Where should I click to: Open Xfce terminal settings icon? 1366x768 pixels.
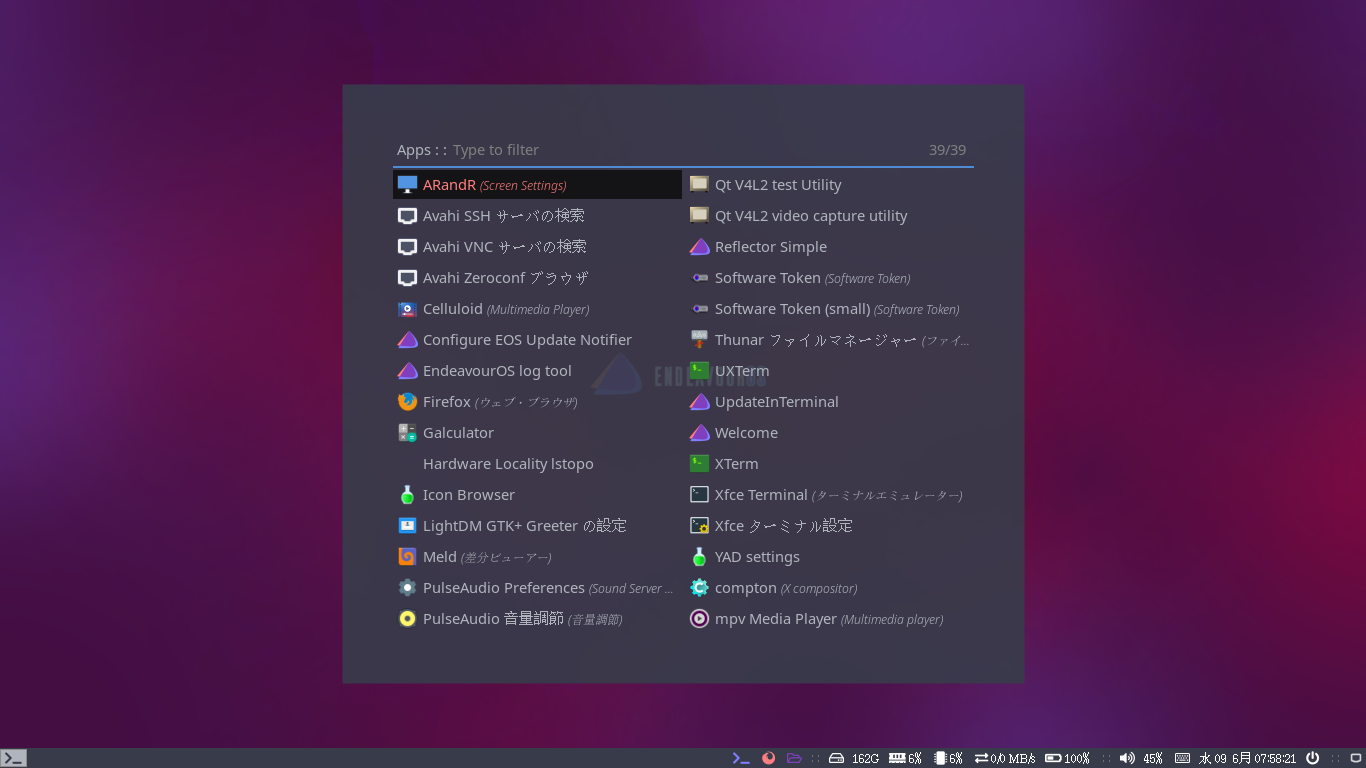pyautogui.click(x=699, y=526)
